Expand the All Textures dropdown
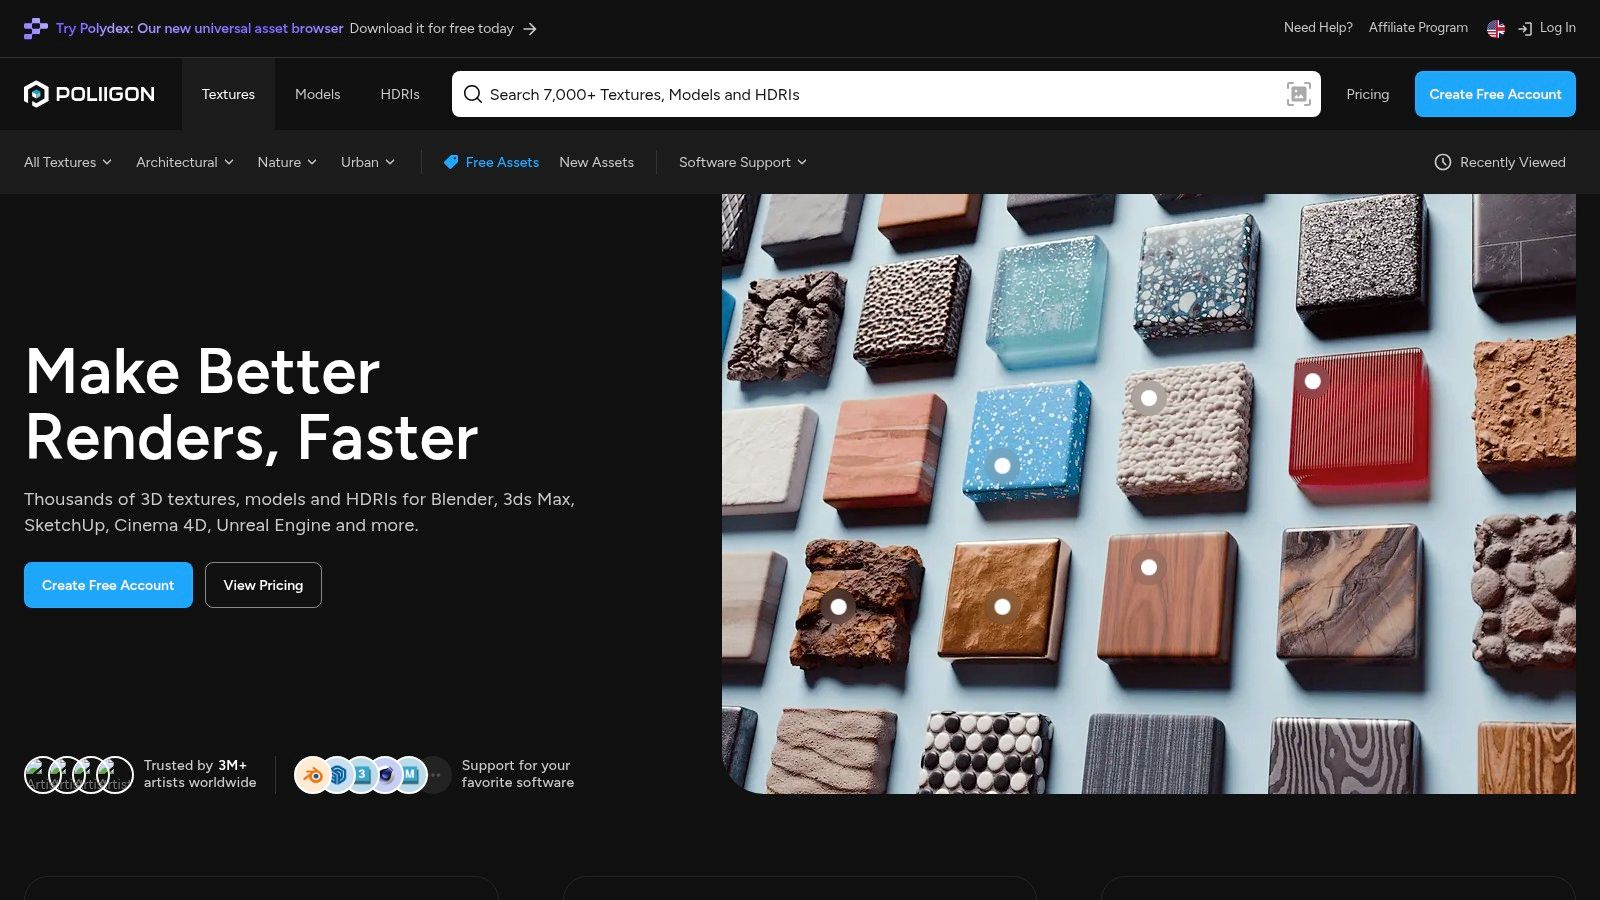 [68, 162]
